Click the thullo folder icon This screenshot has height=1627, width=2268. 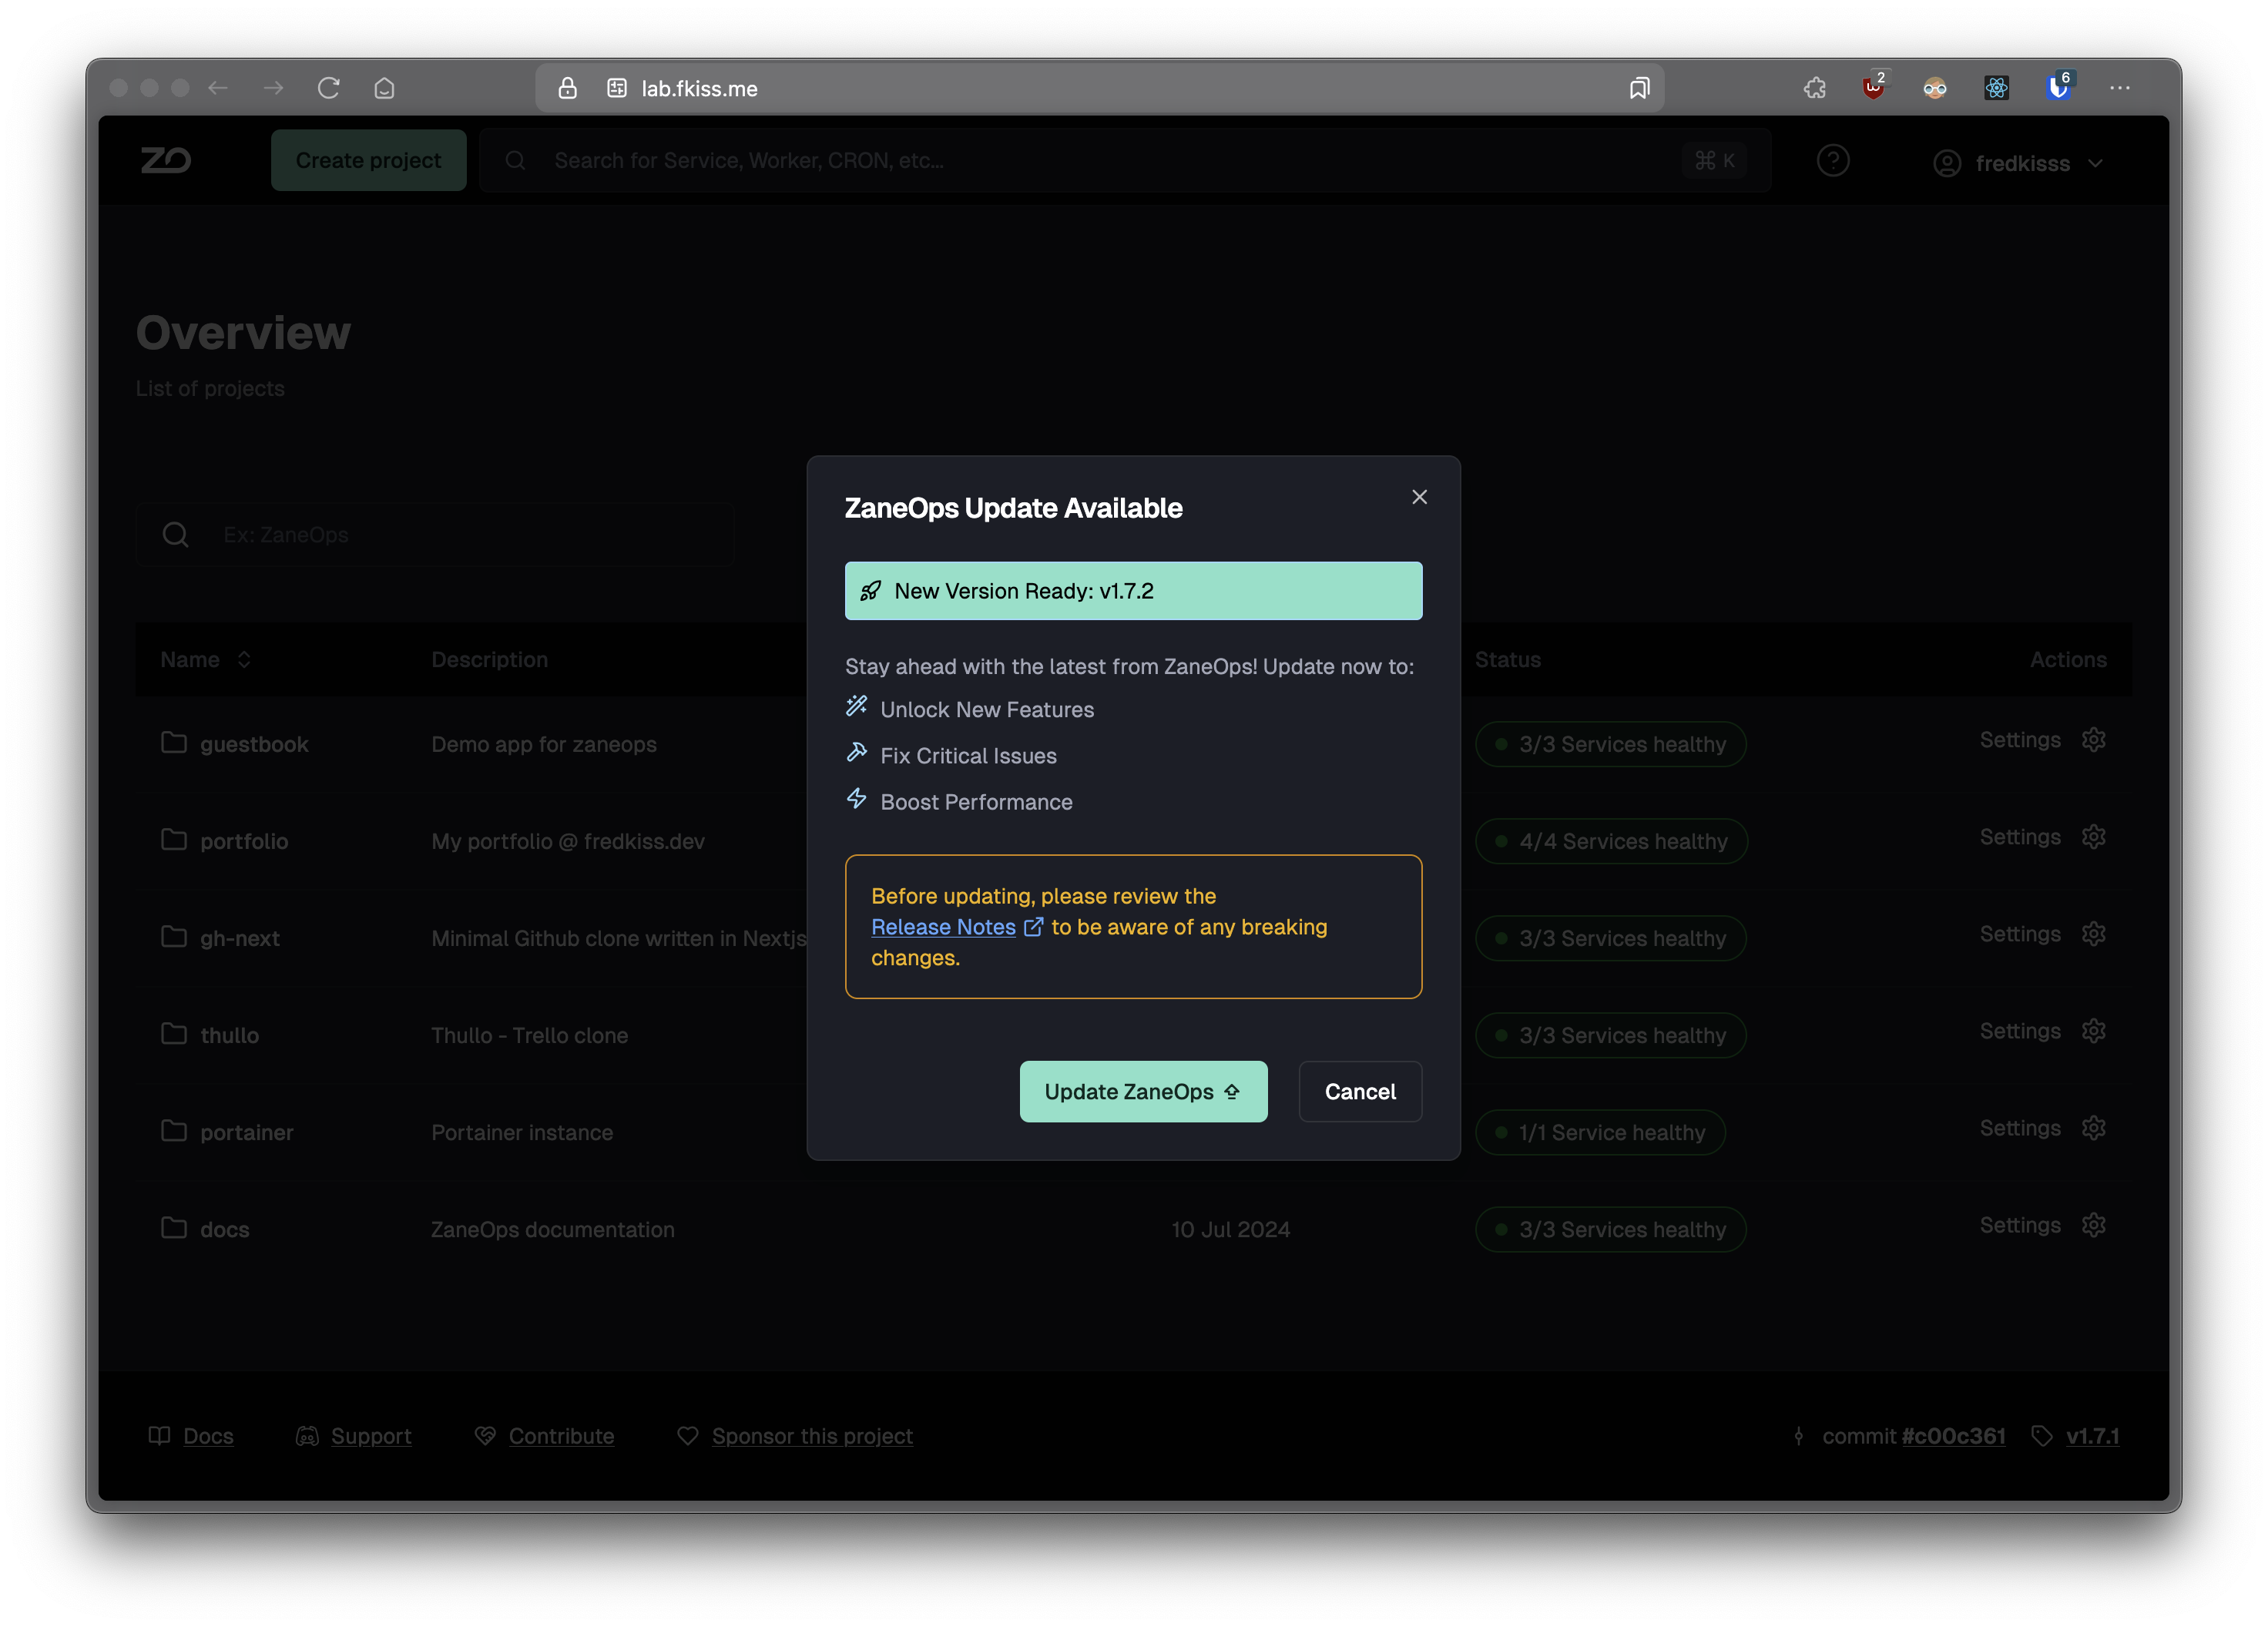tap(174, 1033)
